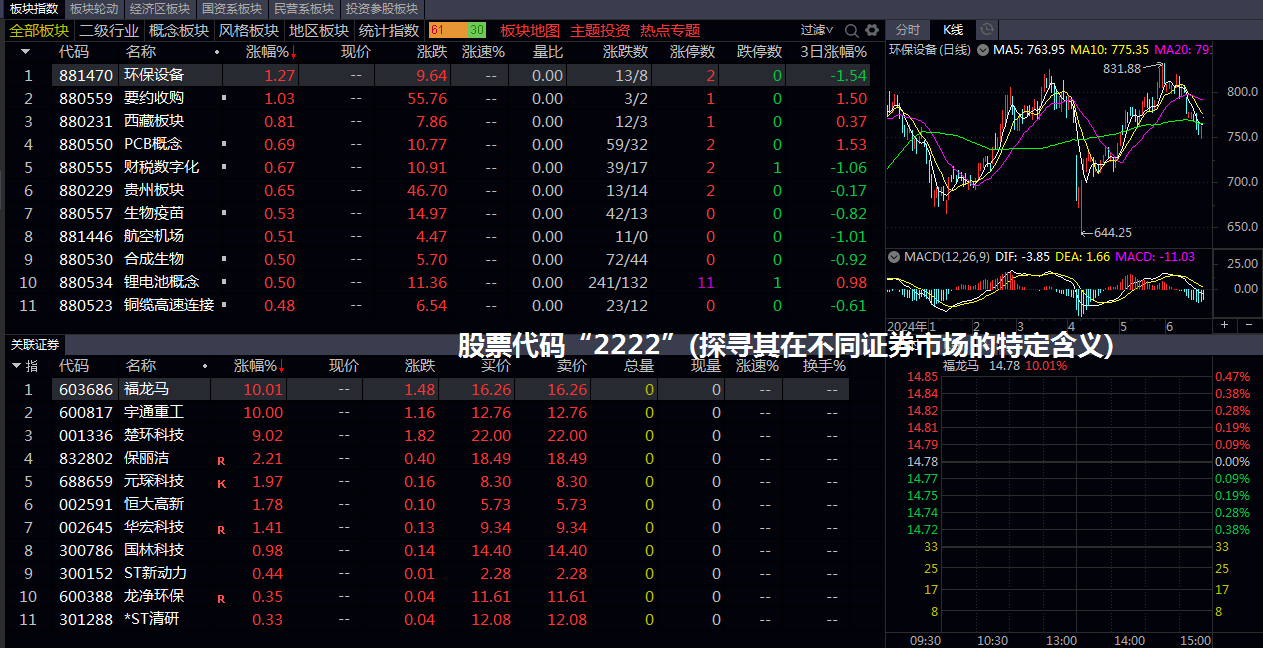Open settings gear icon beside search
This screenshot has width=1263, height=648.
(872, 30)
